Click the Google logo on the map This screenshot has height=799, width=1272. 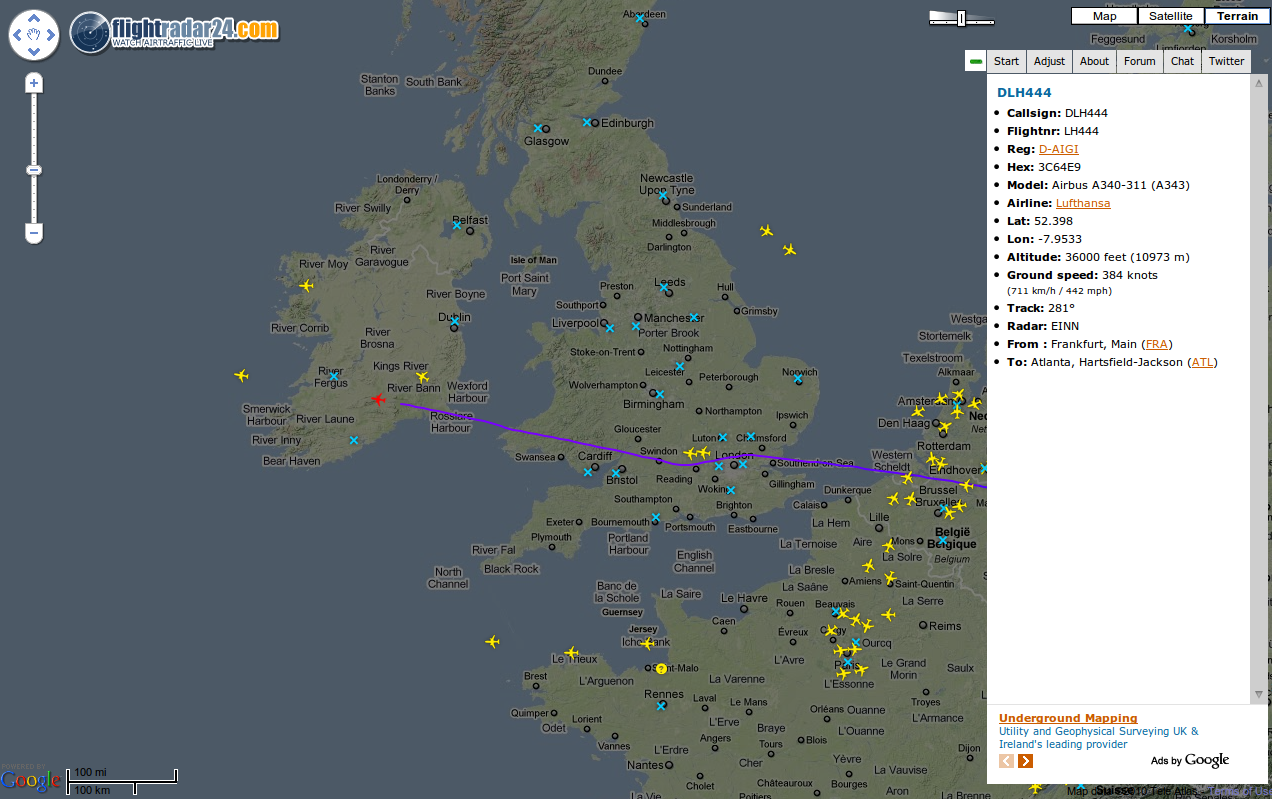[31, 780]
